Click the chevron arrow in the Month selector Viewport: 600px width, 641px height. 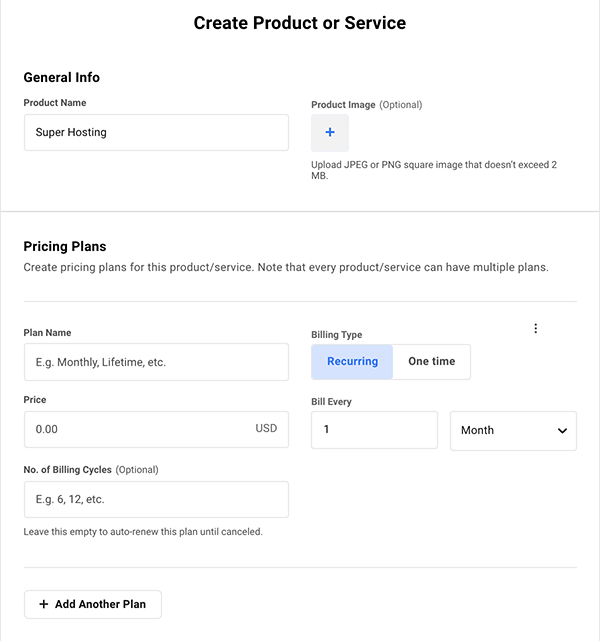tap(560, 430)
